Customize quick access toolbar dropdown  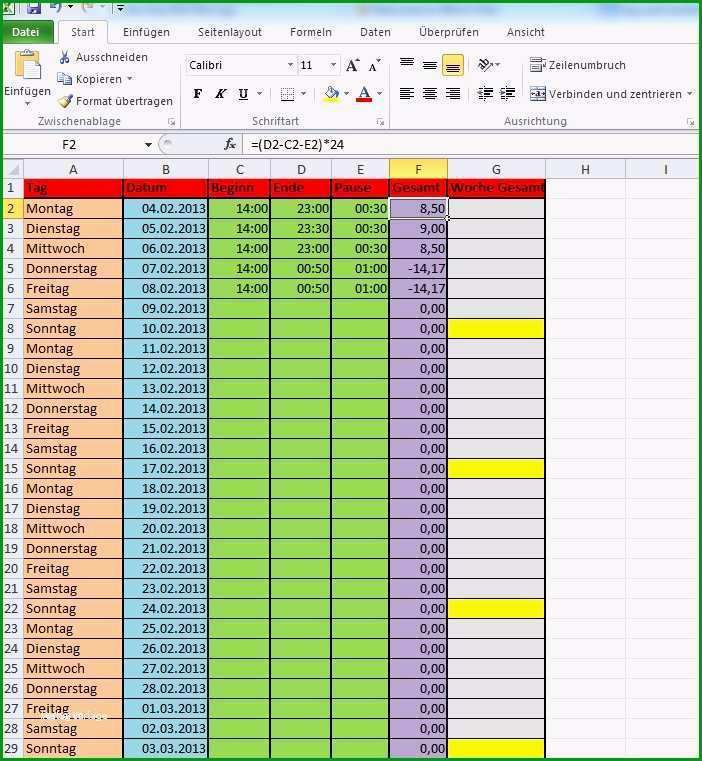[x=120, y=7]
